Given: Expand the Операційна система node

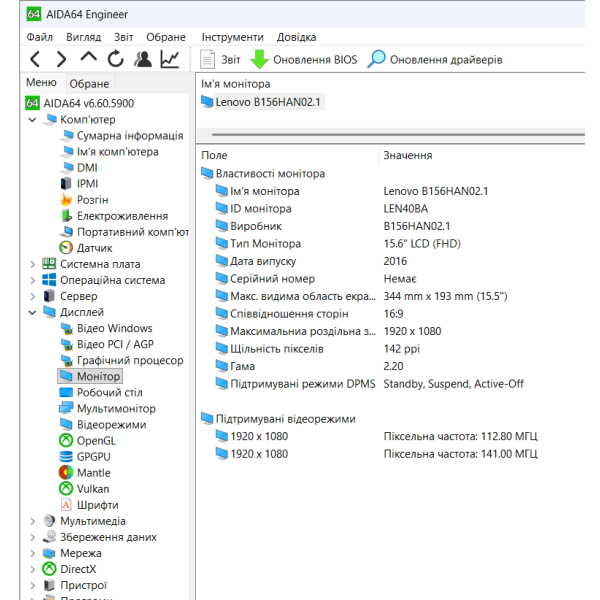Looking at the screenshot, I should 33,280.
